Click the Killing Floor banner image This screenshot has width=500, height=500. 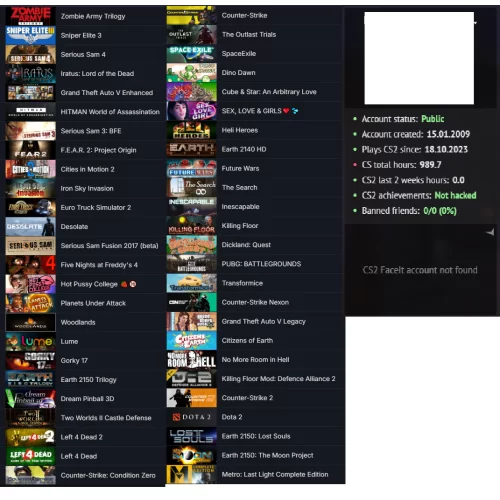point(191,226)
